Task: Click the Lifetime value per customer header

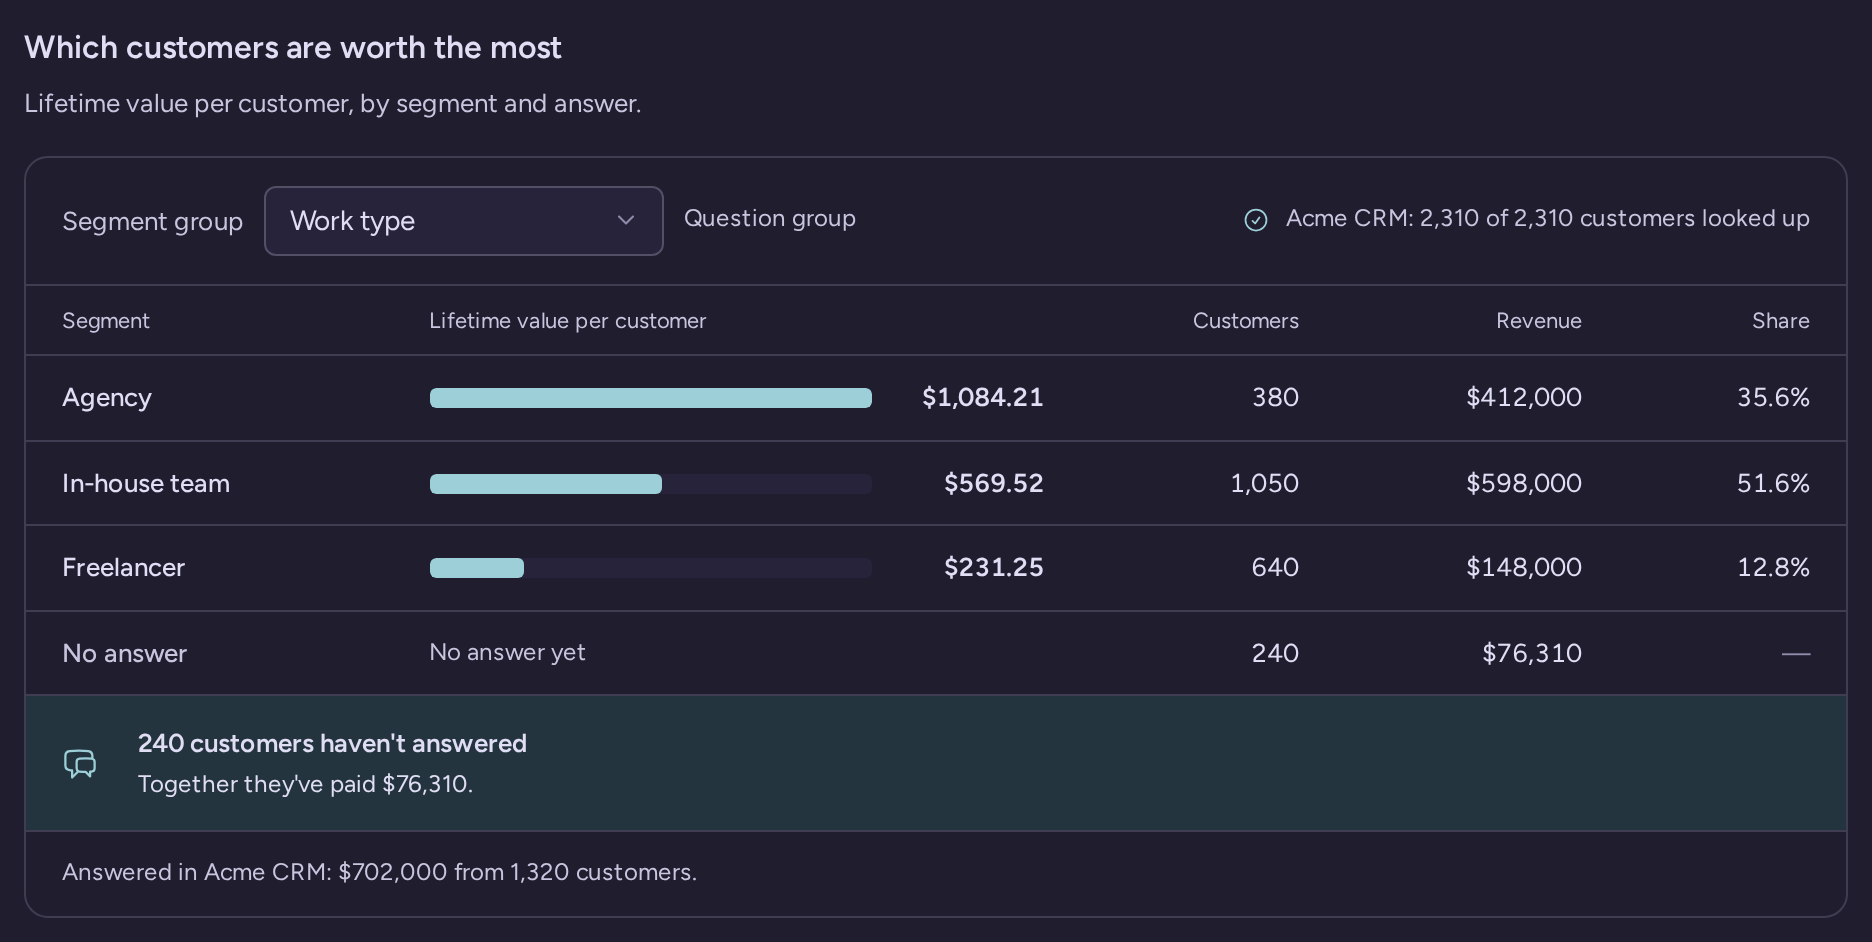Action: [568, 321]
